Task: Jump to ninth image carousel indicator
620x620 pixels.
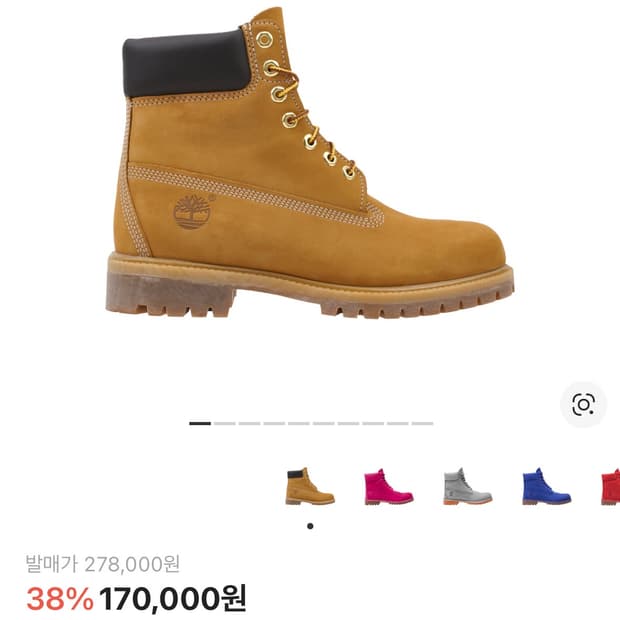Action: [x=398, y=423]
